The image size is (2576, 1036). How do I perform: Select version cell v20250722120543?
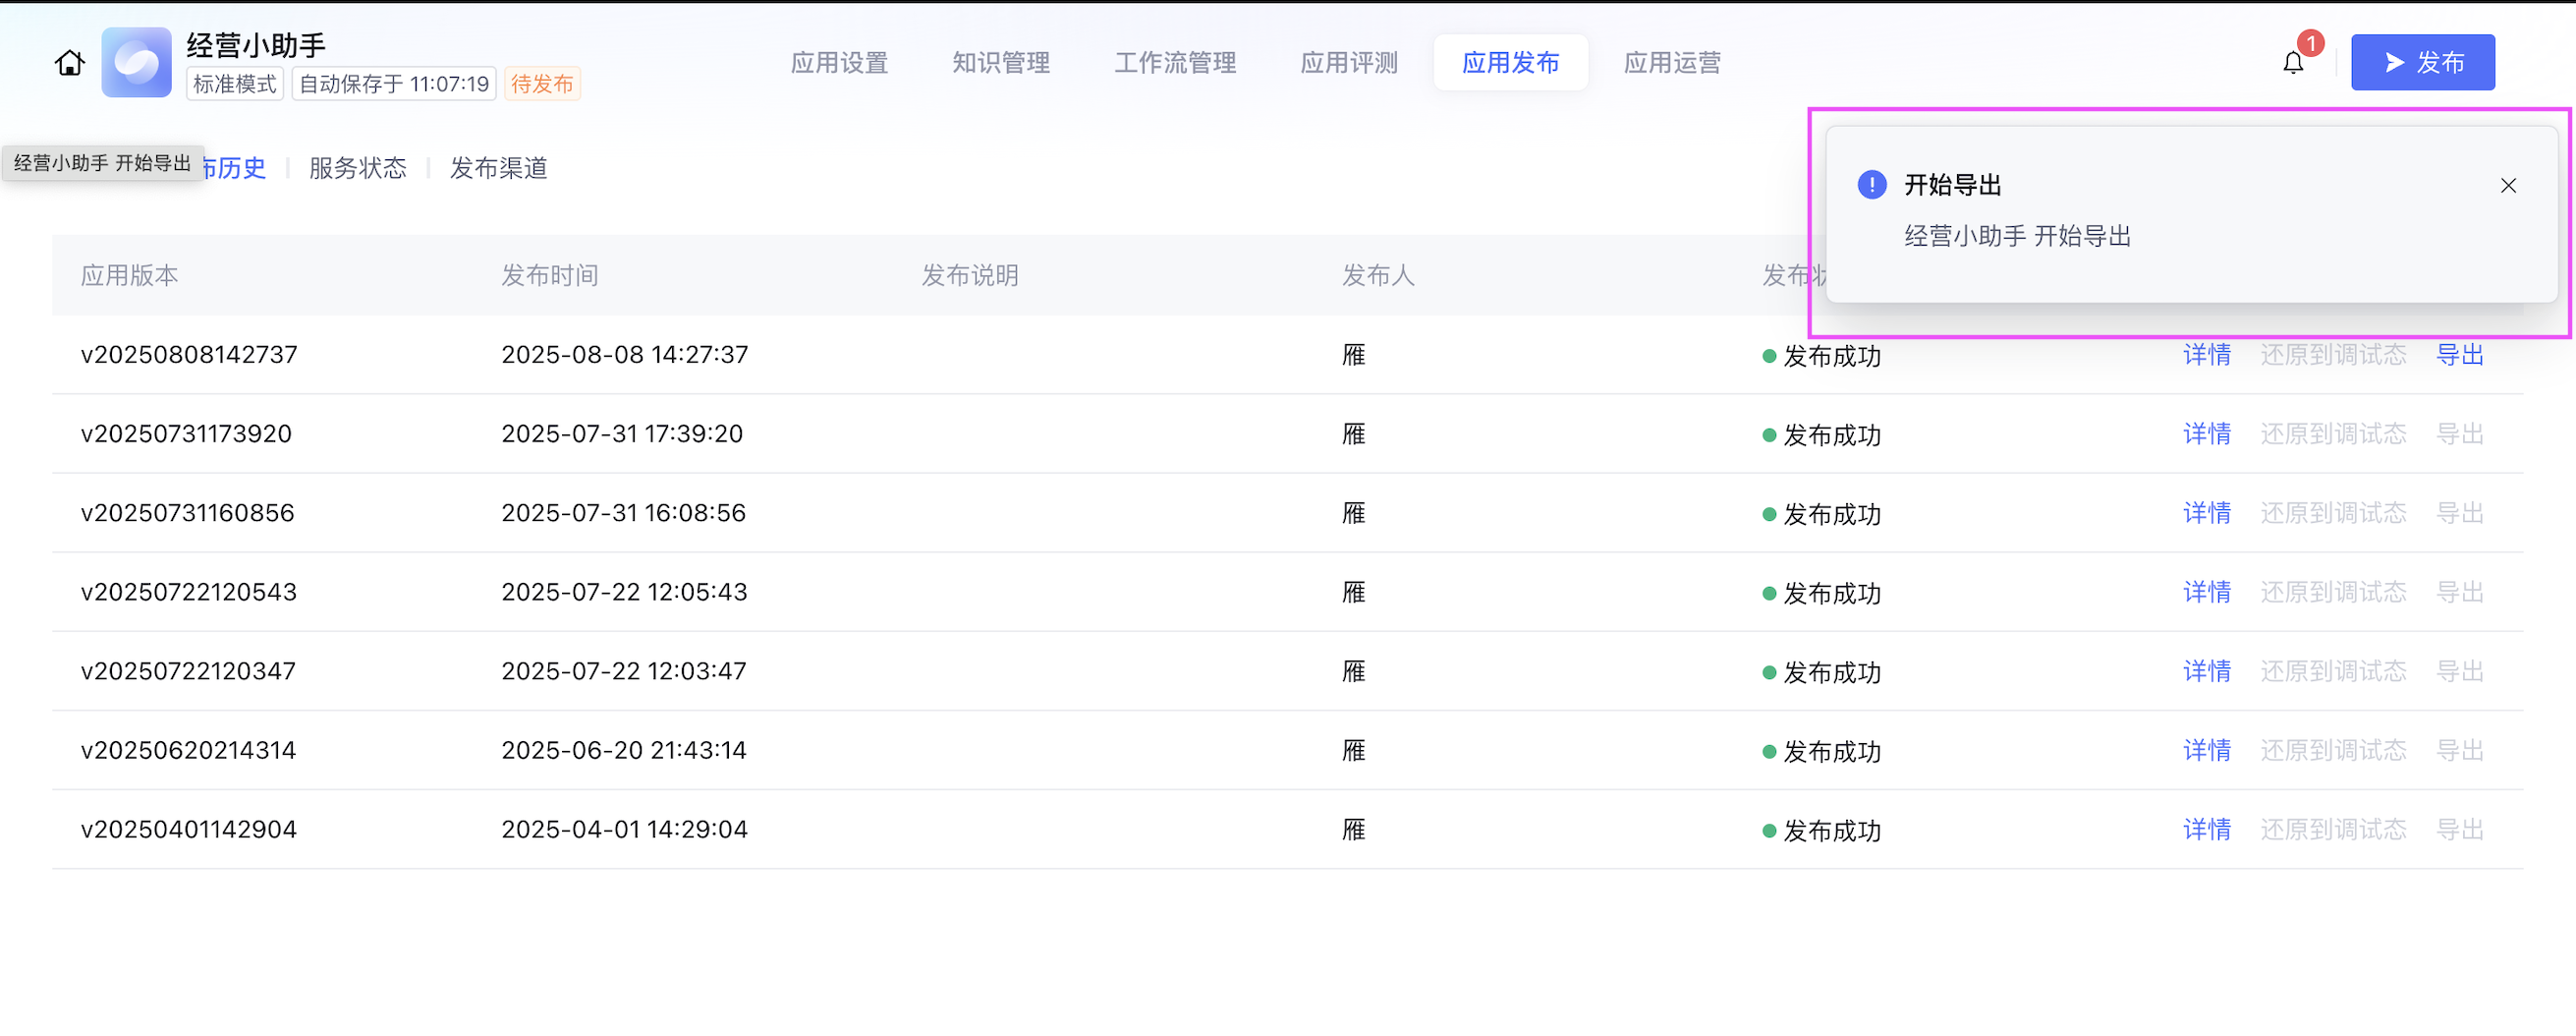189,592
